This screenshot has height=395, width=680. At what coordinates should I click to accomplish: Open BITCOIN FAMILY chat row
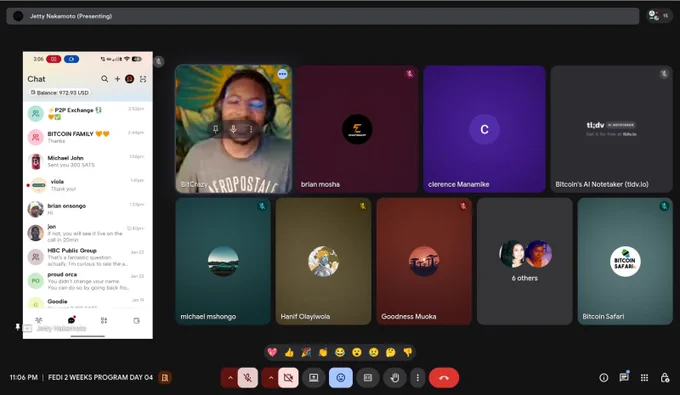[x=88, y=137]
